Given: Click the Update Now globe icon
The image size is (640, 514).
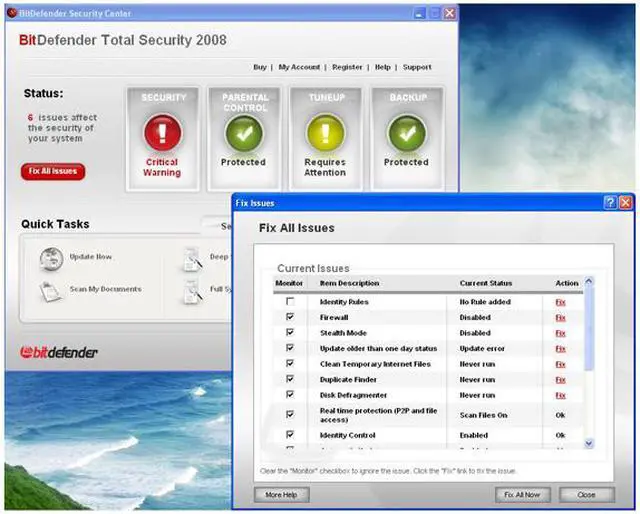Looking at the screenshot, I should tap(51, 258).
